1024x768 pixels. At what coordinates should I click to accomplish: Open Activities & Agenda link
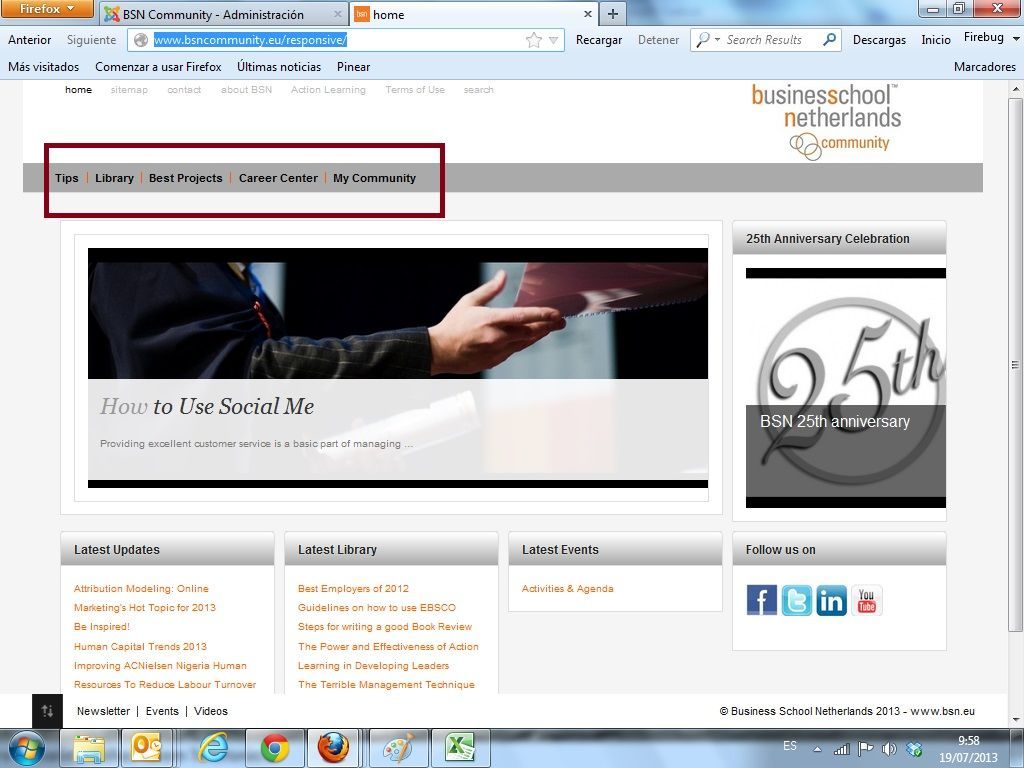coord(568,588)
